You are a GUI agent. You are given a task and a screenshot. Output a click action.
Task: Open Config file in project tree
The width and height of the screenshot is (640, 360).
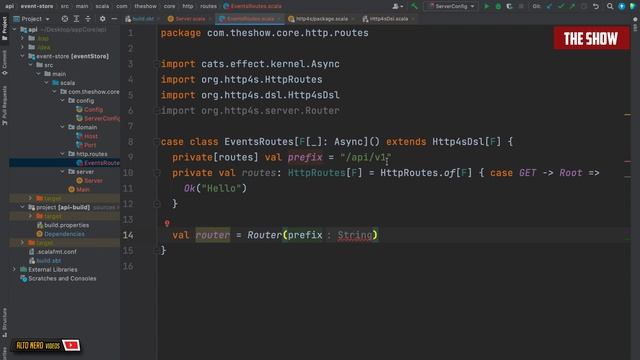coord(93,109)
